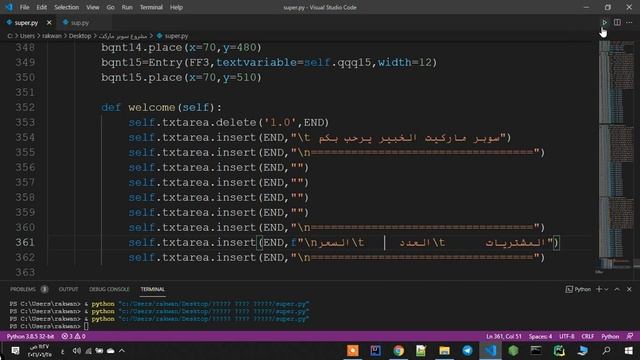
Task: Open the dark blue app in taskbar
Action: tap(376, 351)
